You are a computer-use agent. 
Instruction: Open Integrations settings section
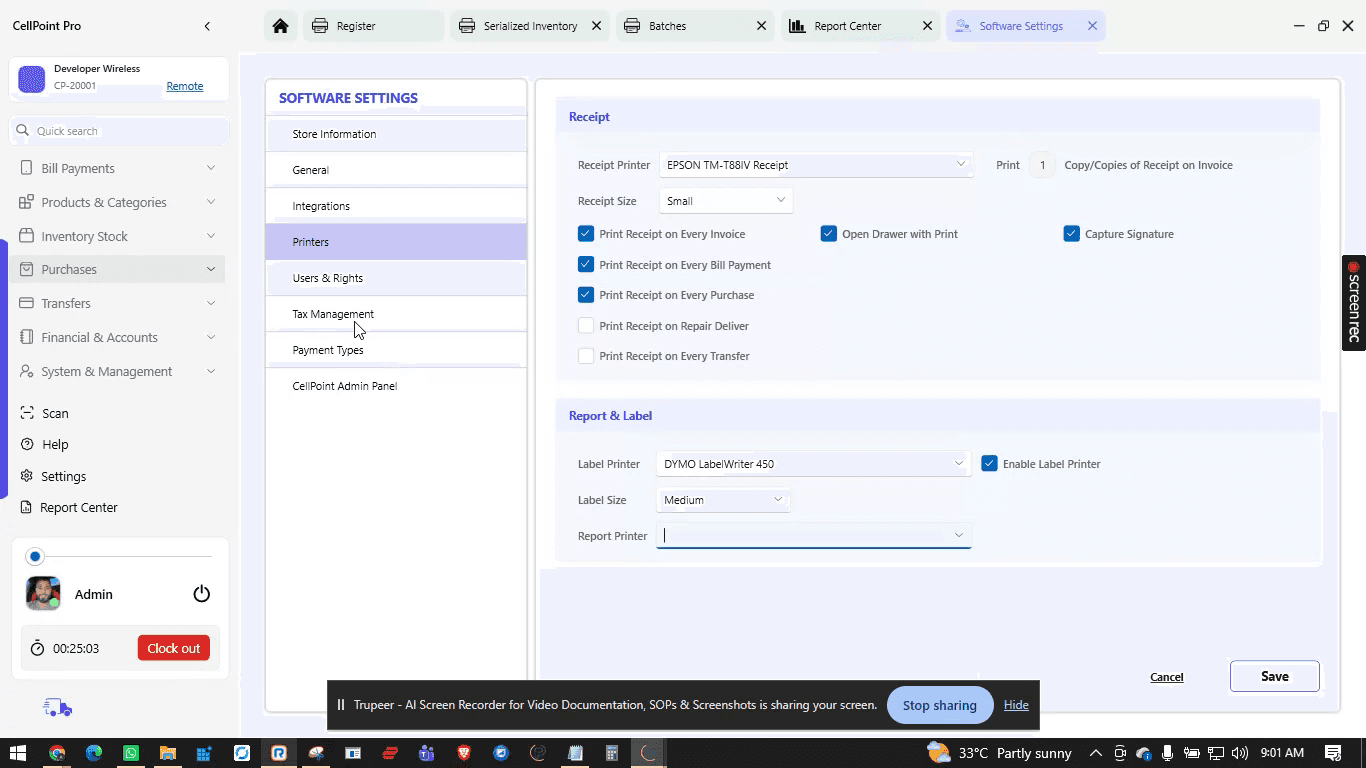(x=396, y=206)
